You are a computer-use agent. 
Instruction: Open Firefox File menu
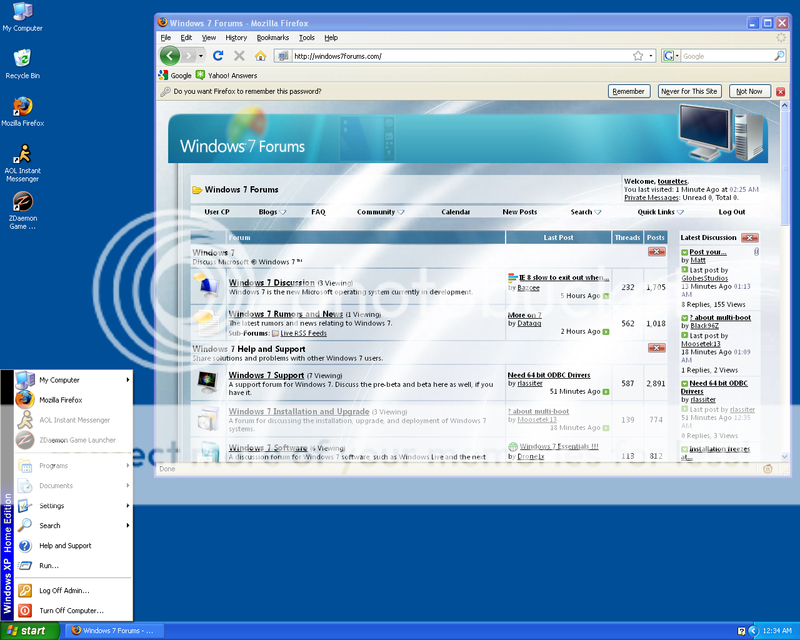[166, 38]
